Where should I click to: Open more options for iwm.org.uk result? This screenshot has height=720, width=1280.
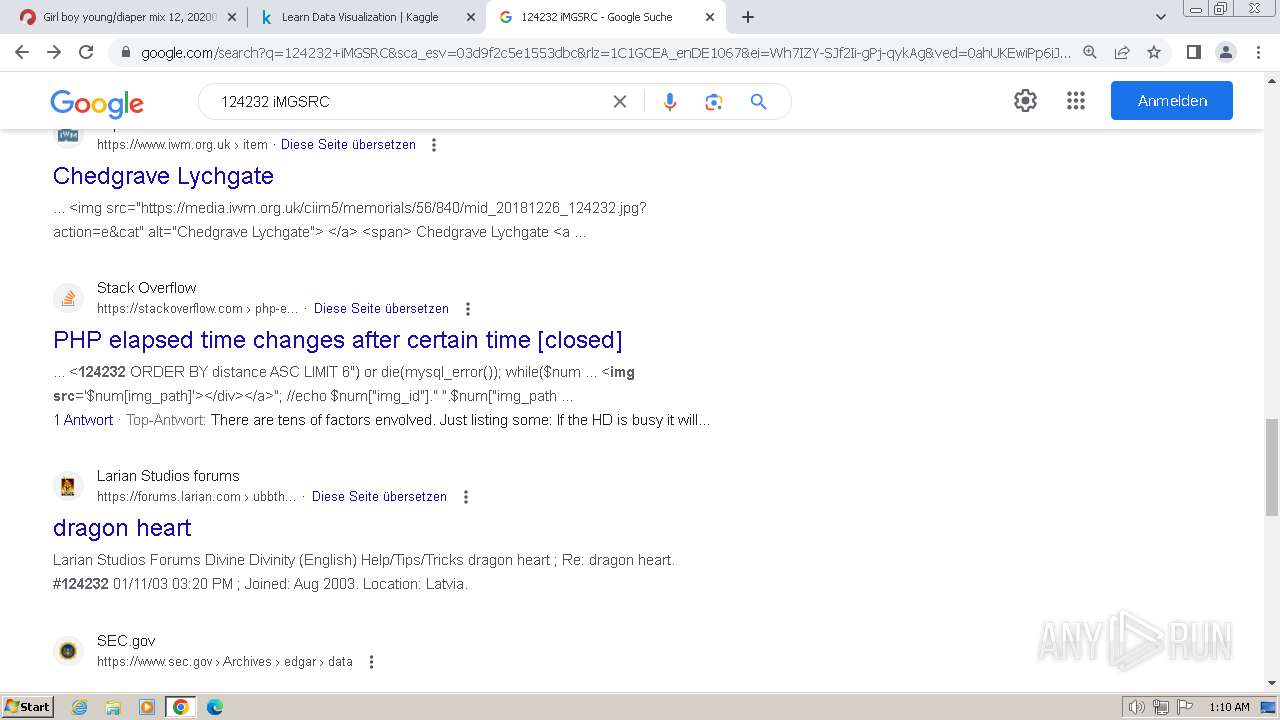click(434, 145)
